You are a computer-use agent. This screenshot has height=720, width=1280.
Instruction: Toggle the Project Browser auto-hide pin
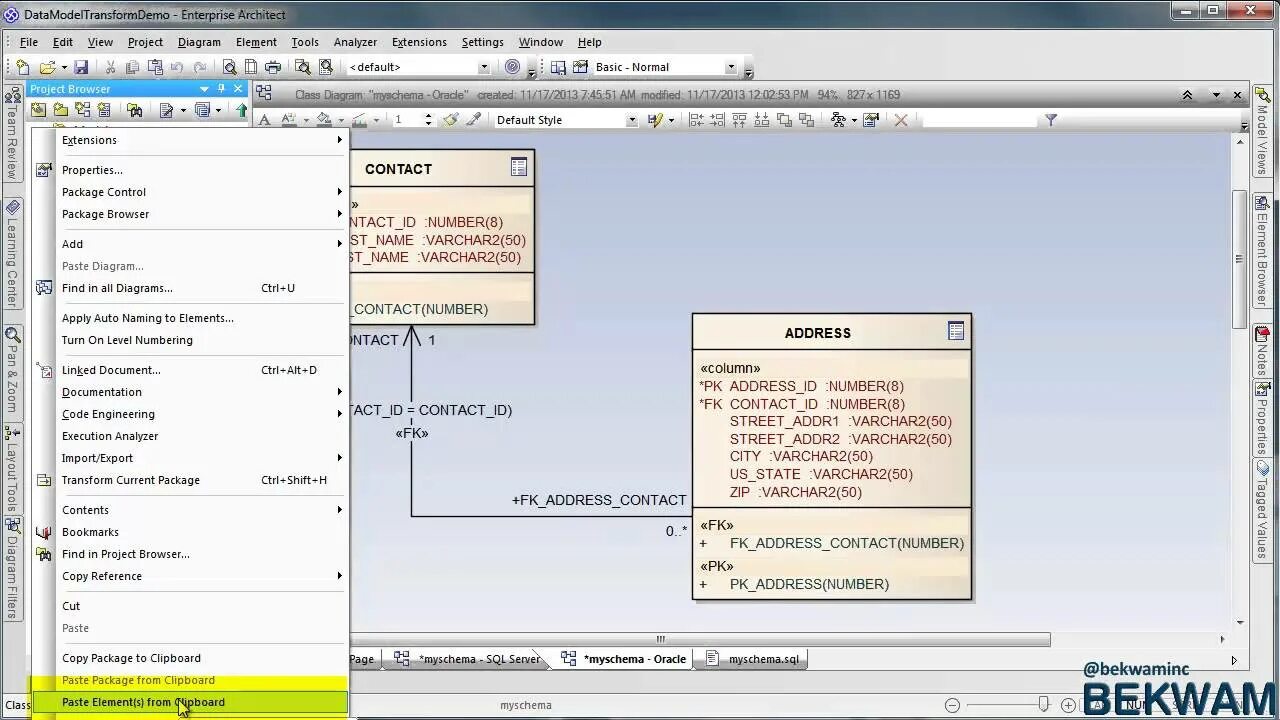click(x=221, y=89)
